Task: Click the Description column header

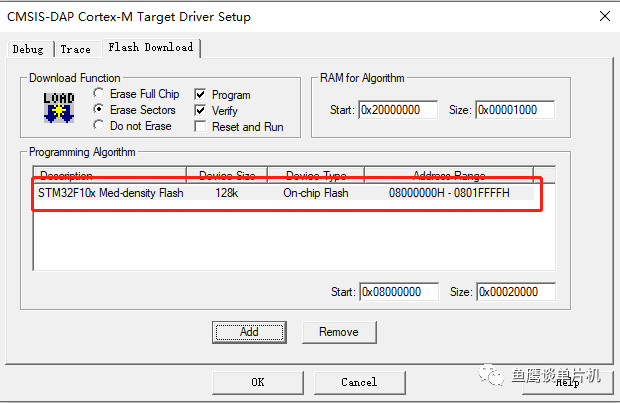Action: click(x=110, y=175)
